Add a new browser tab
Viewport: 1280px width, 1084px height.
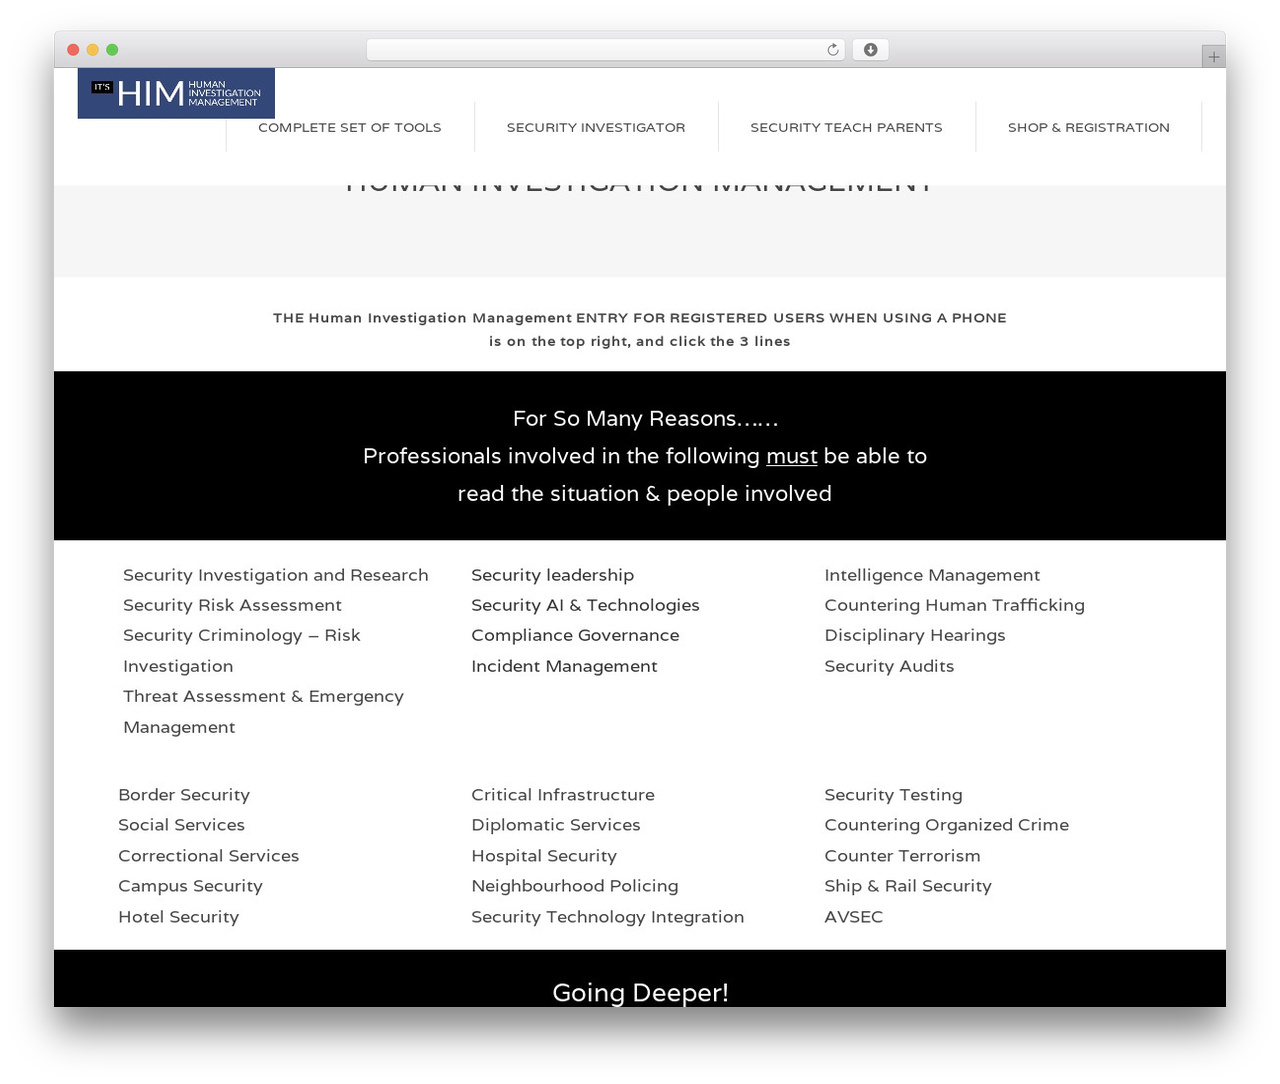[1213, 57]
